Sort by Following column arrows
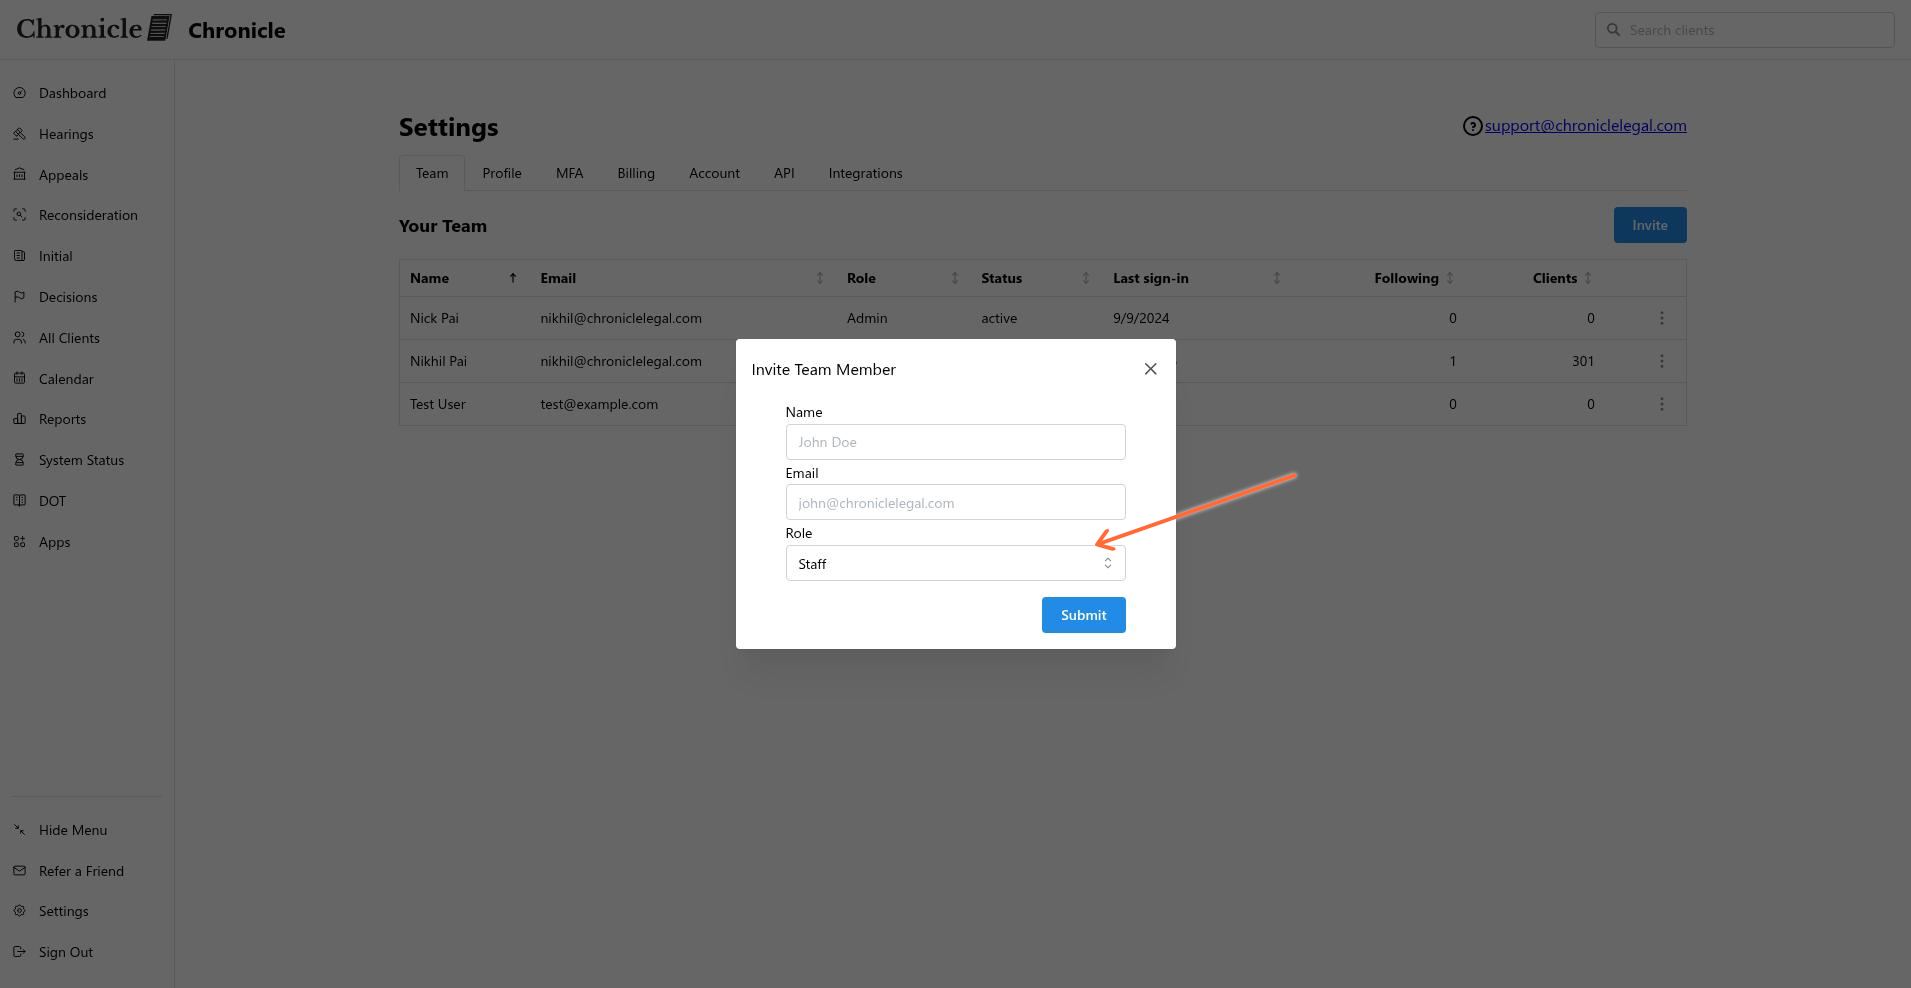The width and height of the screenshot is (1911, 988). (x=1450, y=278)
